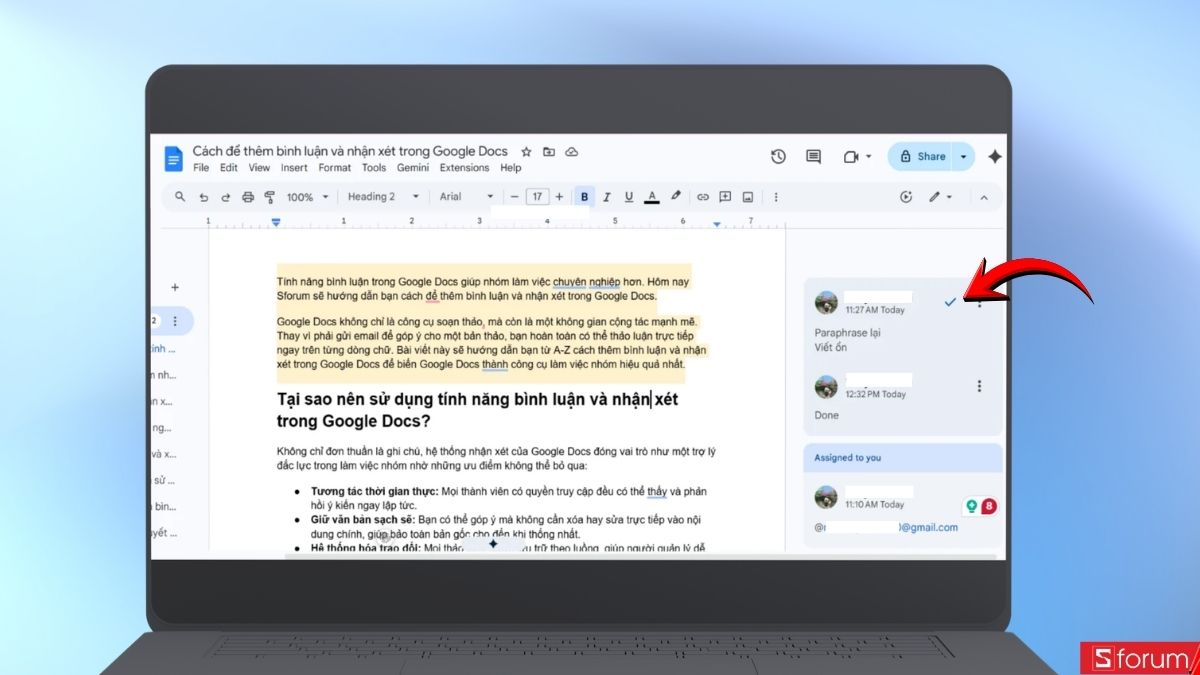Open more options on 11:27 AM comment

(979, 302)
